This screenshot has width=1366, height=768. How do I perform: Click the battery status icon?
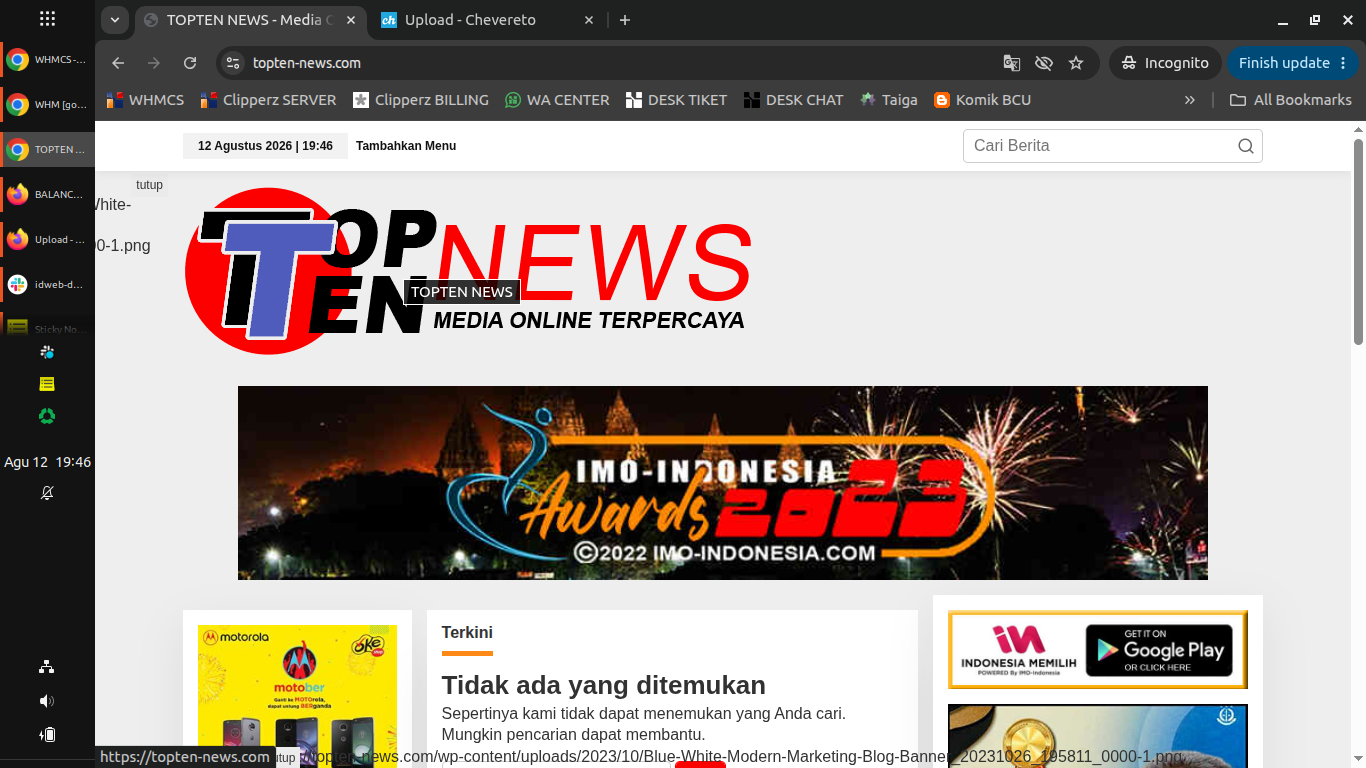click(47, 735)
